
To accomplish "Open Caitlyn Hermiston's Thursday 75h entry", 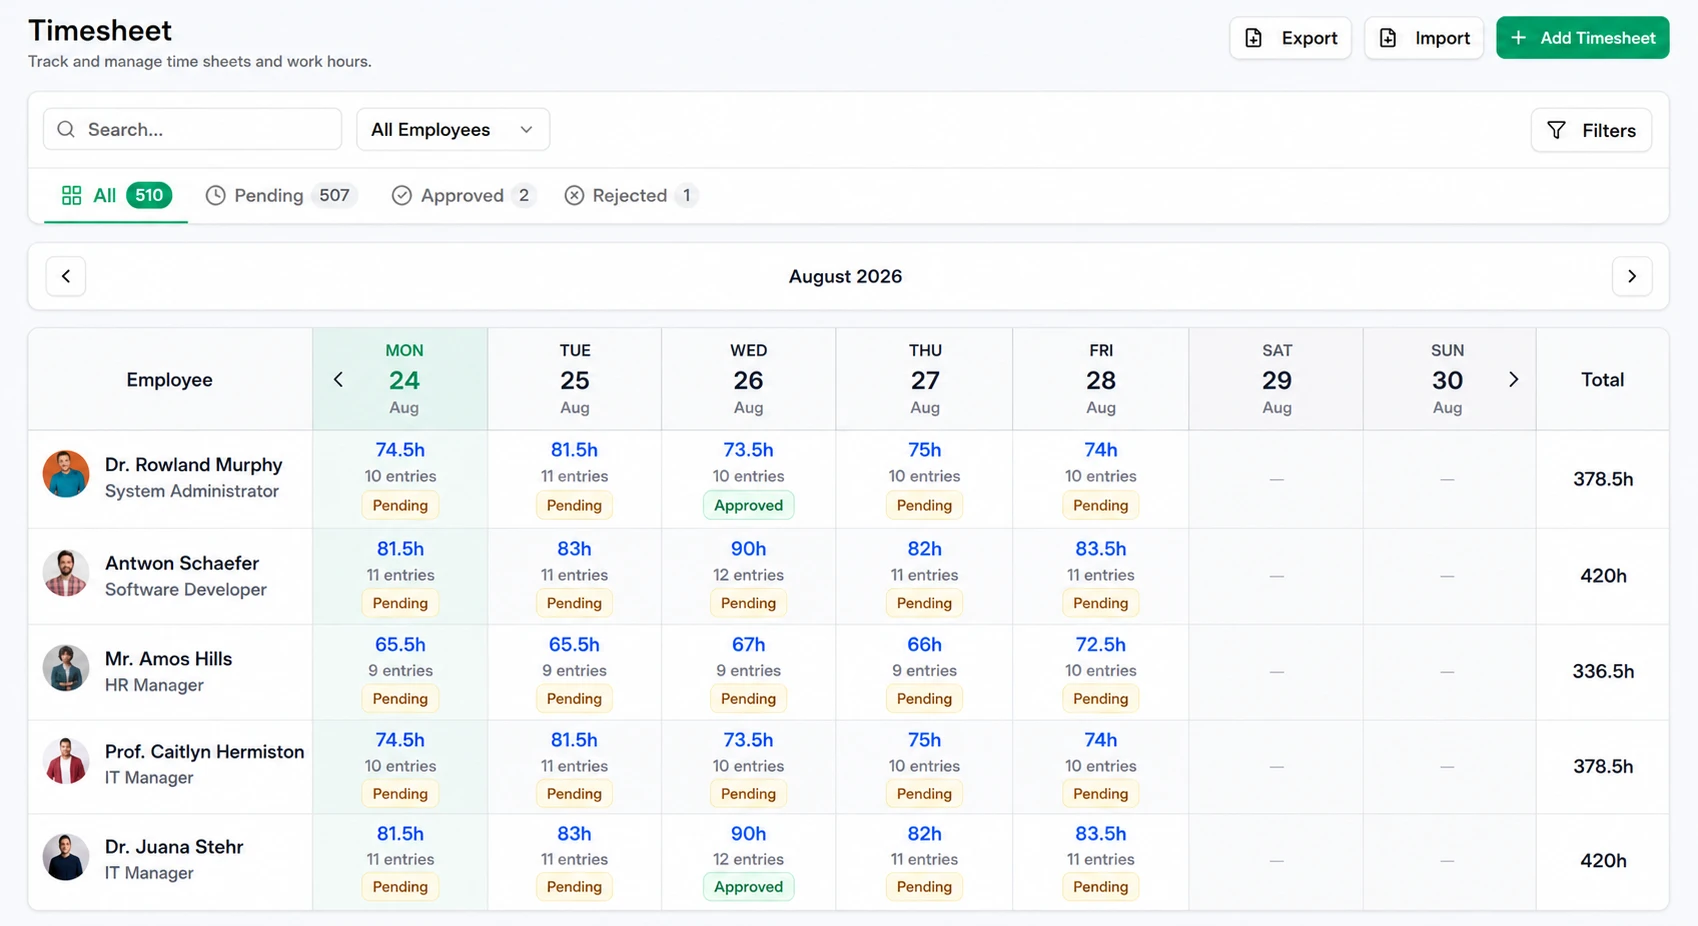I will pos(924,740).
